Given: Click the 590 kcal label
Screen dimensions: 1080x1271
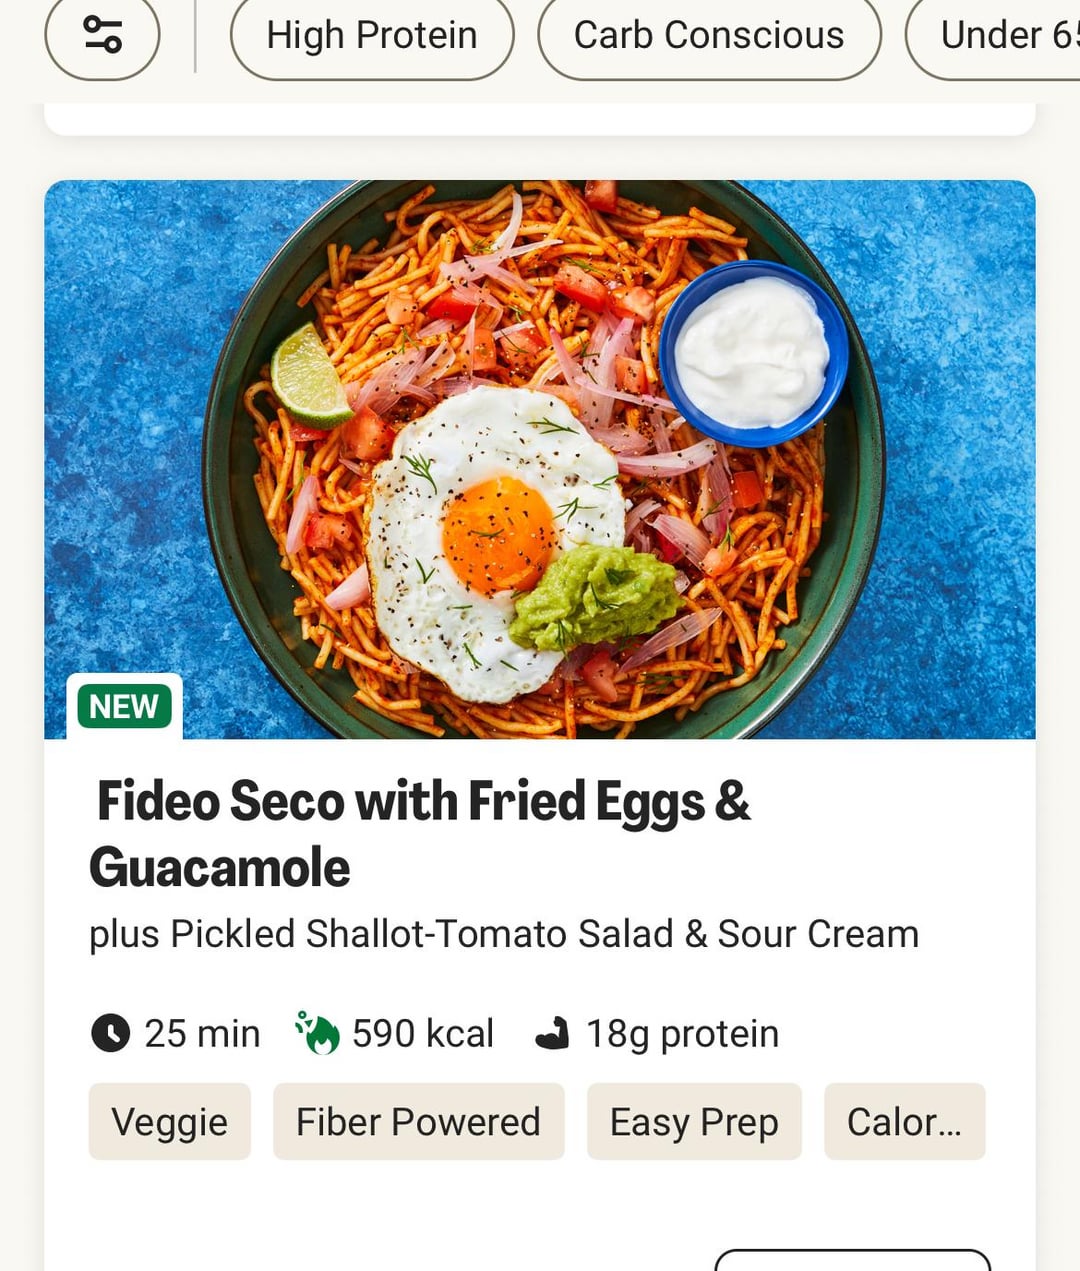Looking at the screenshot, I should click(423, 1034).
